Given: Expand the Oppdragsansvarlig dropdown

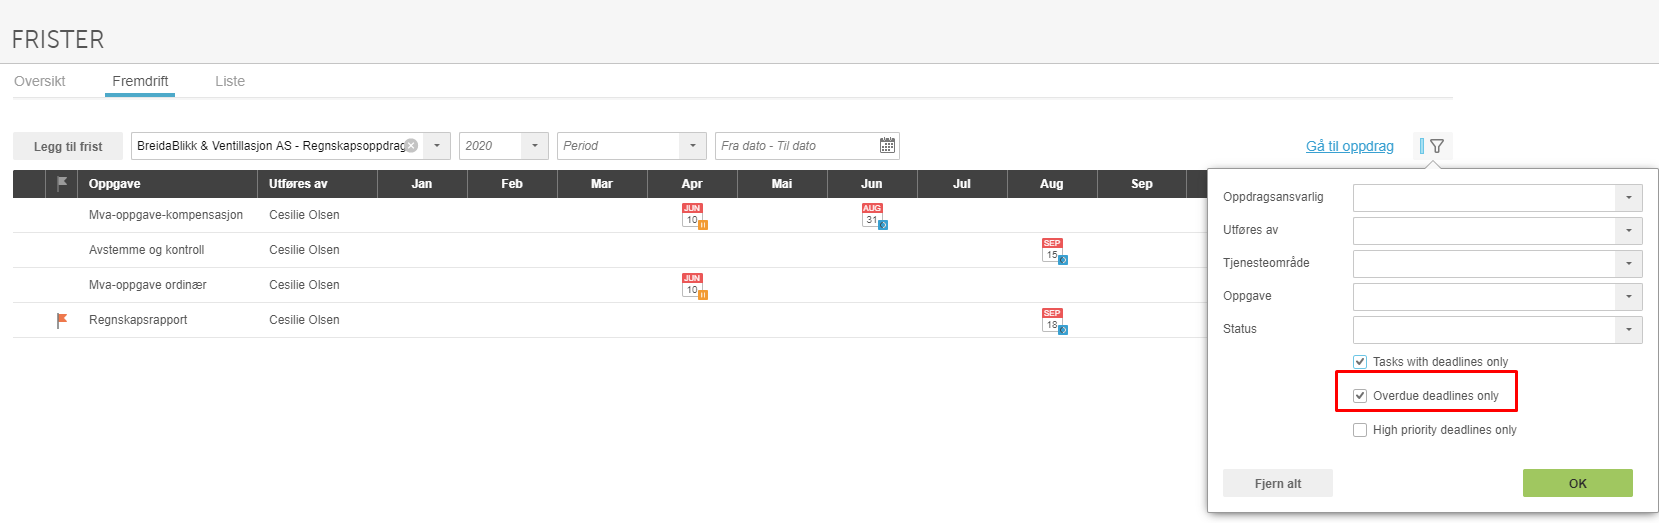Looking at the screenshot, I should pos(1628,198).
